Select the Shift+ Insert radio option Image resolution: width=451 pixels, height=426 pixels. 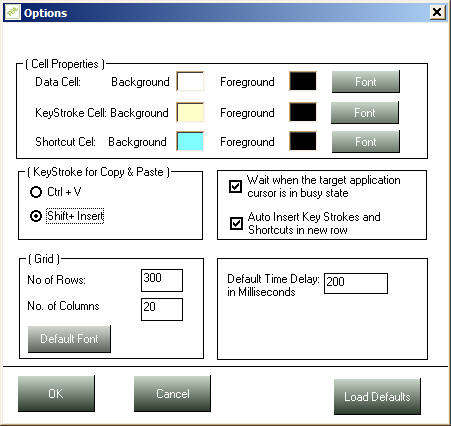click(36, 216)
